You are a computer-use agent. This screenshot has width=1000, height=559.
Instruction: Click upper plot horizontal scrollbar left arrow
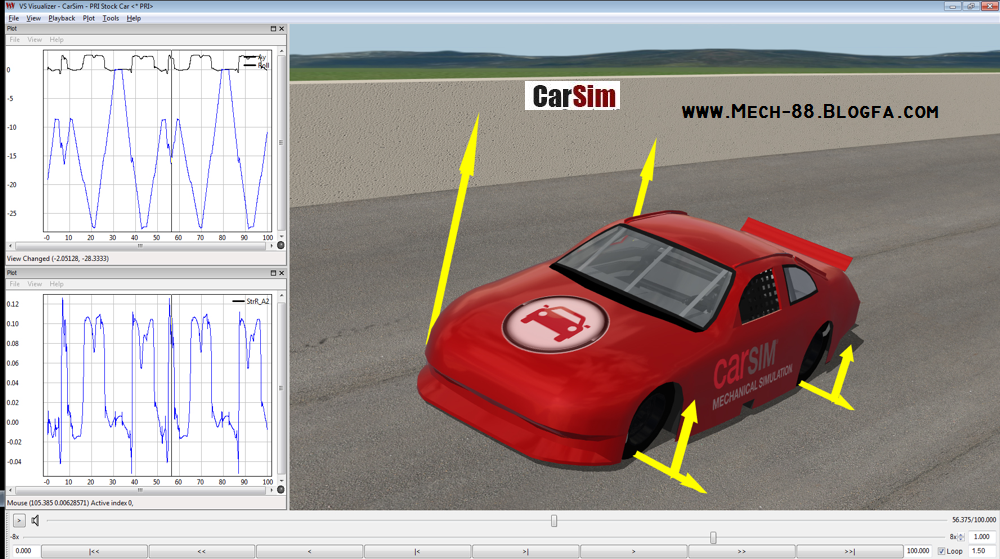pos(10,245)
